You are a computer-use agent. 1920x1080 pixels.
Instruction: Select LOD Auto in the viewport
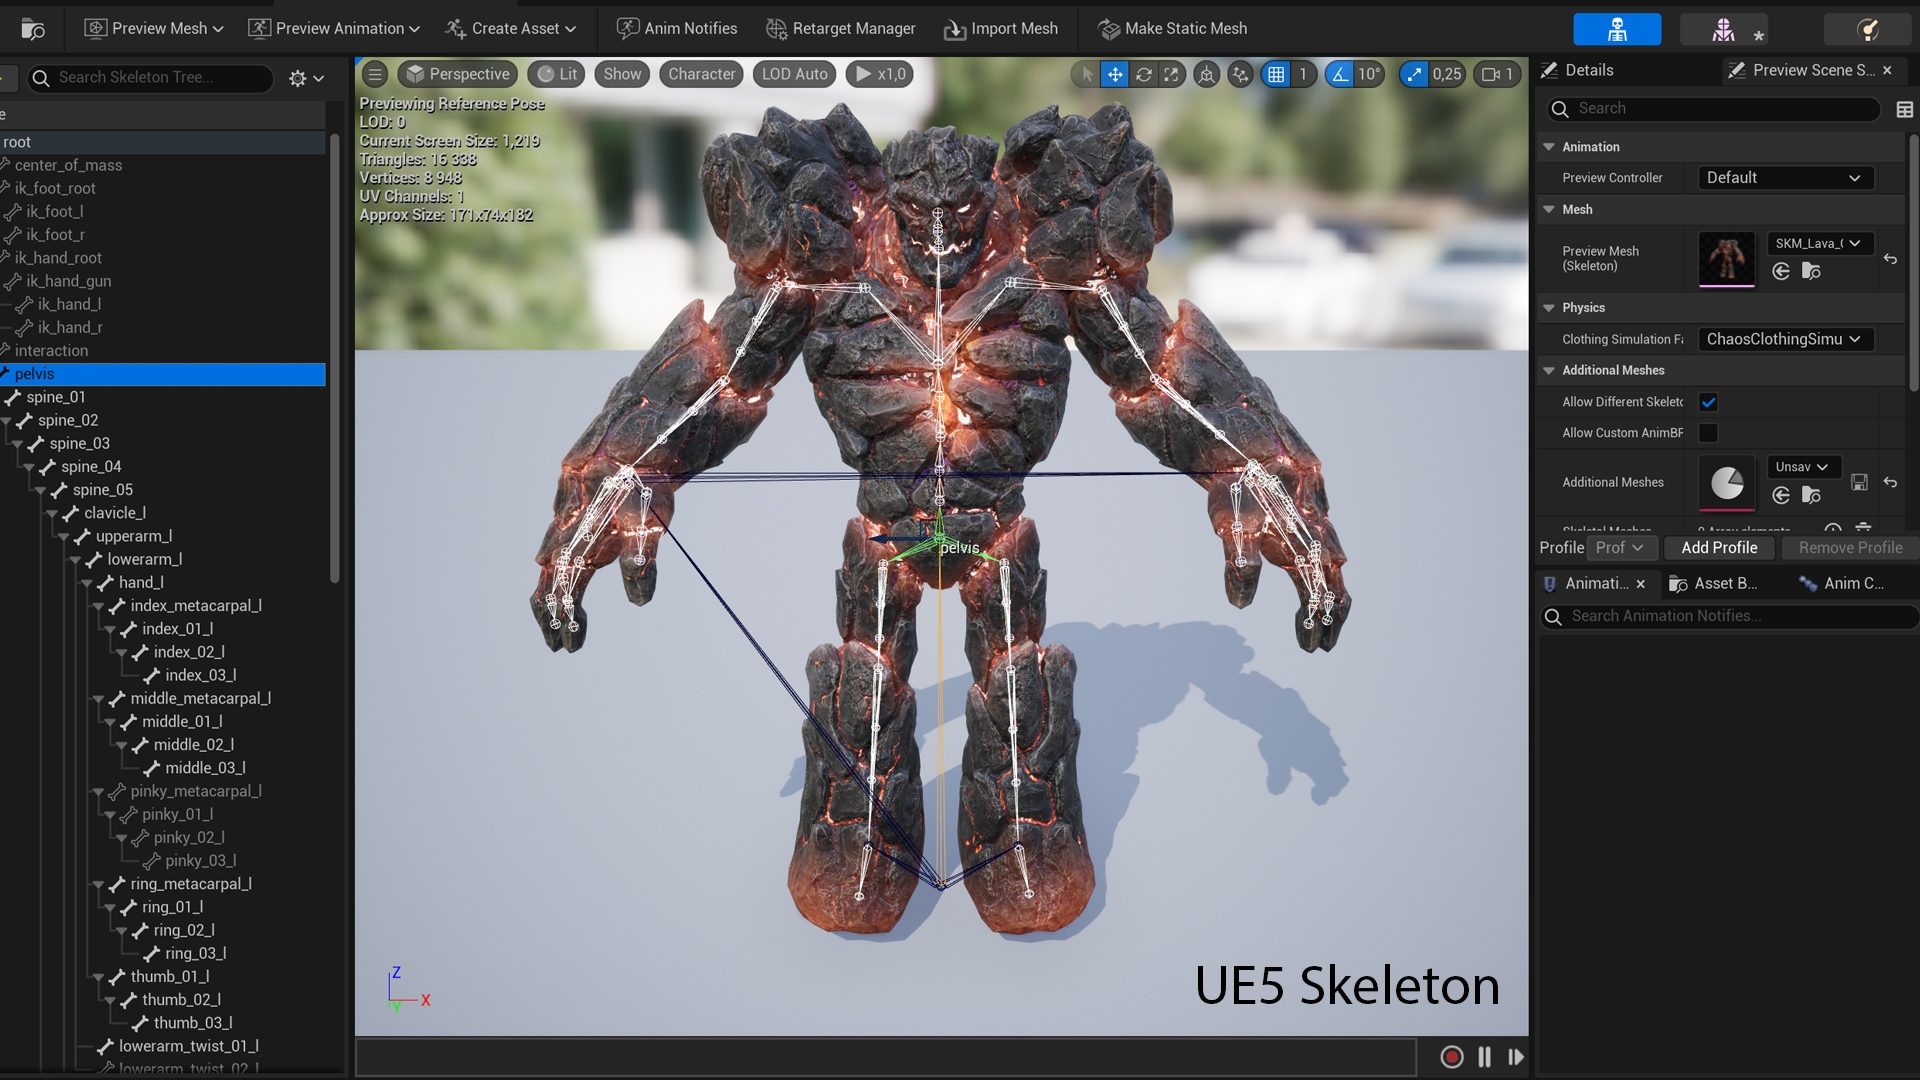(x=793, y=73)
